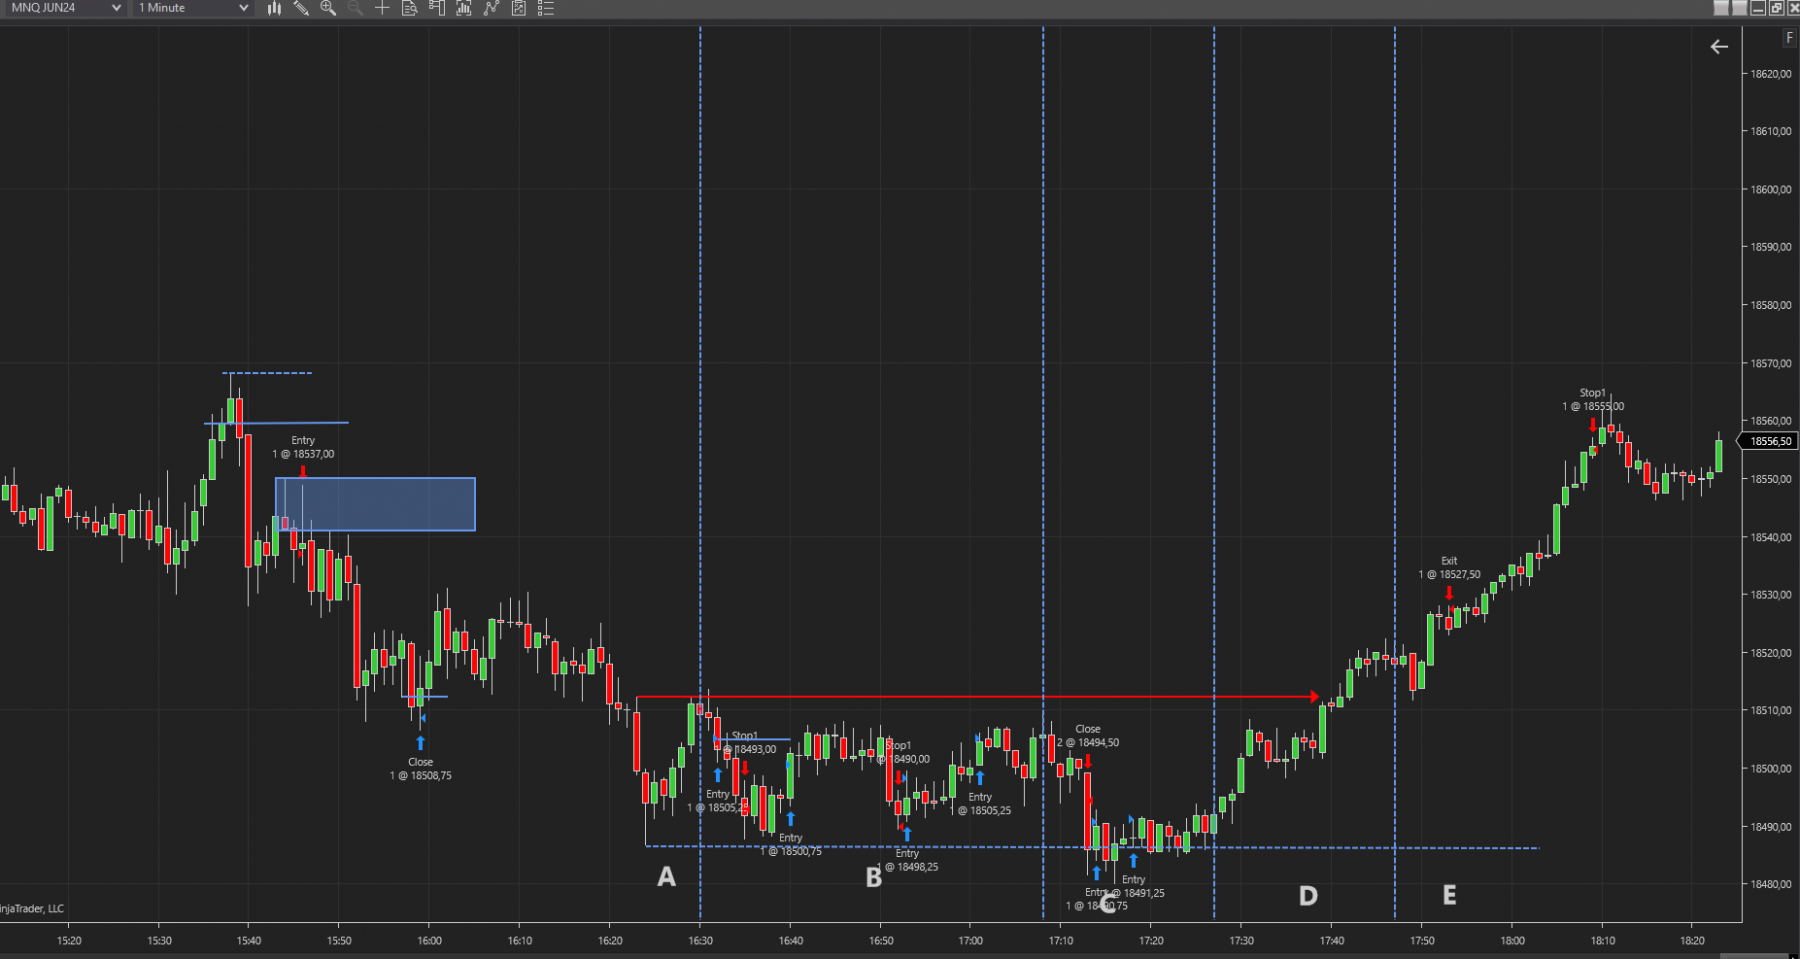Click the 17:00 time axis label

pos(970,941)
